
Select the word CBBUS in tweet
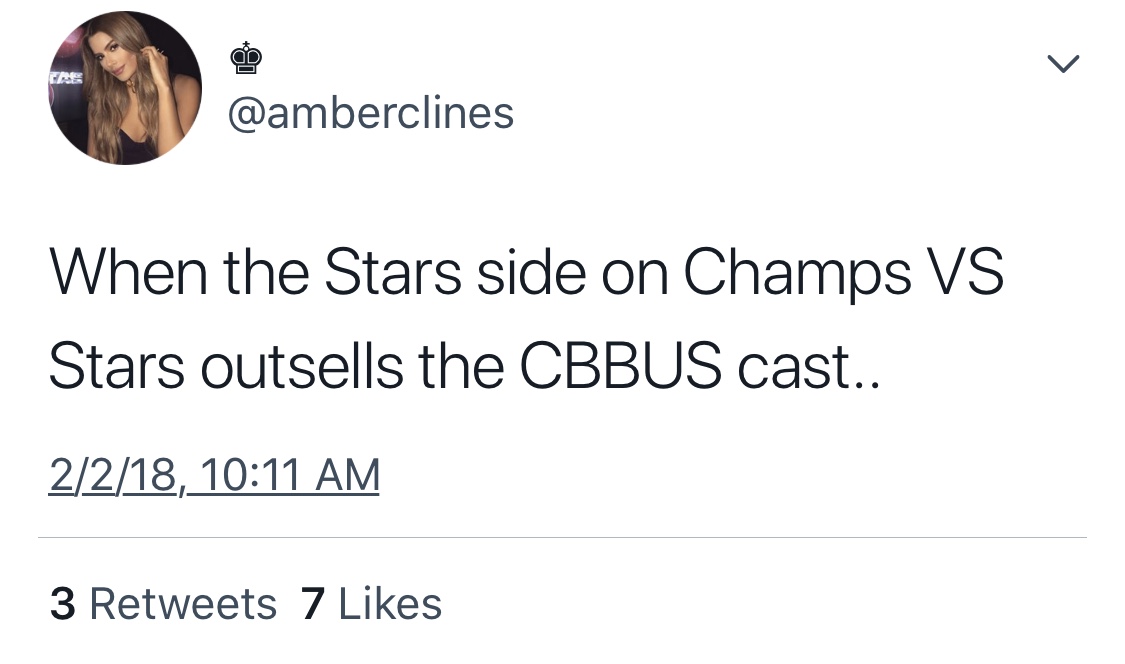tap(620, 366)
